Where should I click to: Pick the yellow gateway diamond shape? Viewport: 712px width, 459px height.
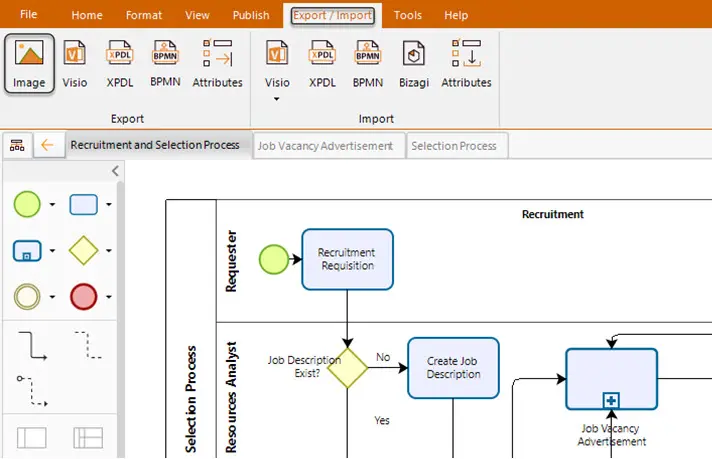point(84,250)
